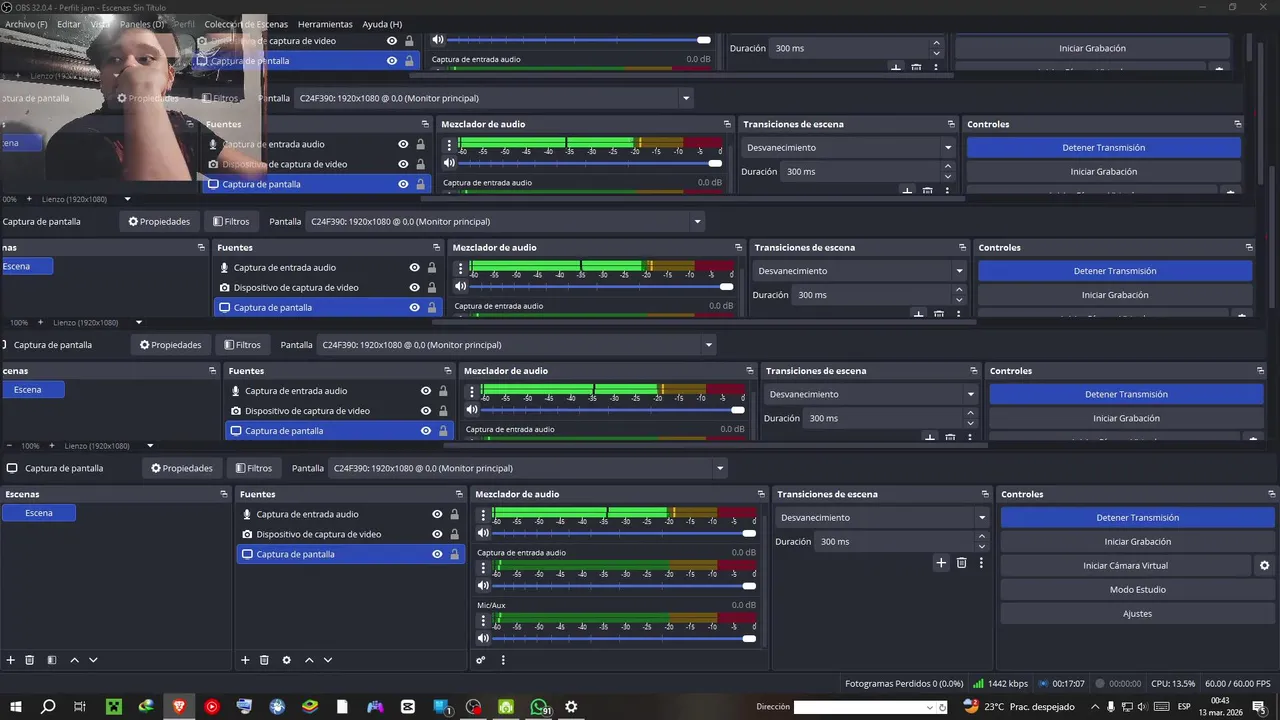Open the Editar menu
1280x720 pixels.
(x=68, y=24)
